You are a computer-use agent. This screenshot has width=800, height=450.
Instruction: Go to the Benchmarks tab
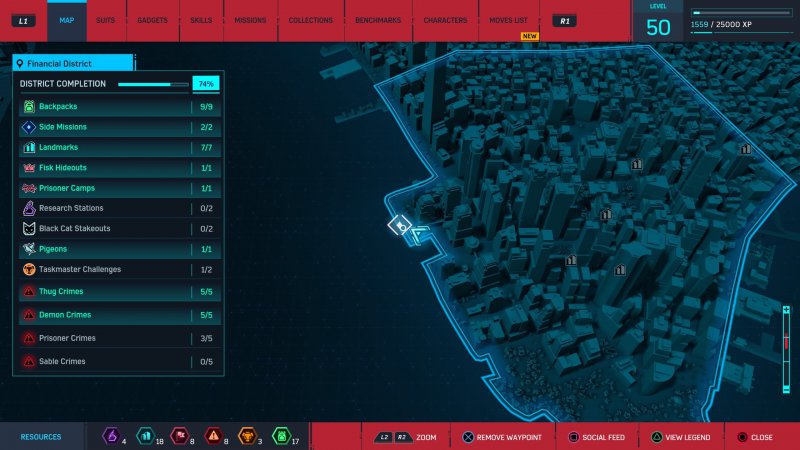coord(378,20)
